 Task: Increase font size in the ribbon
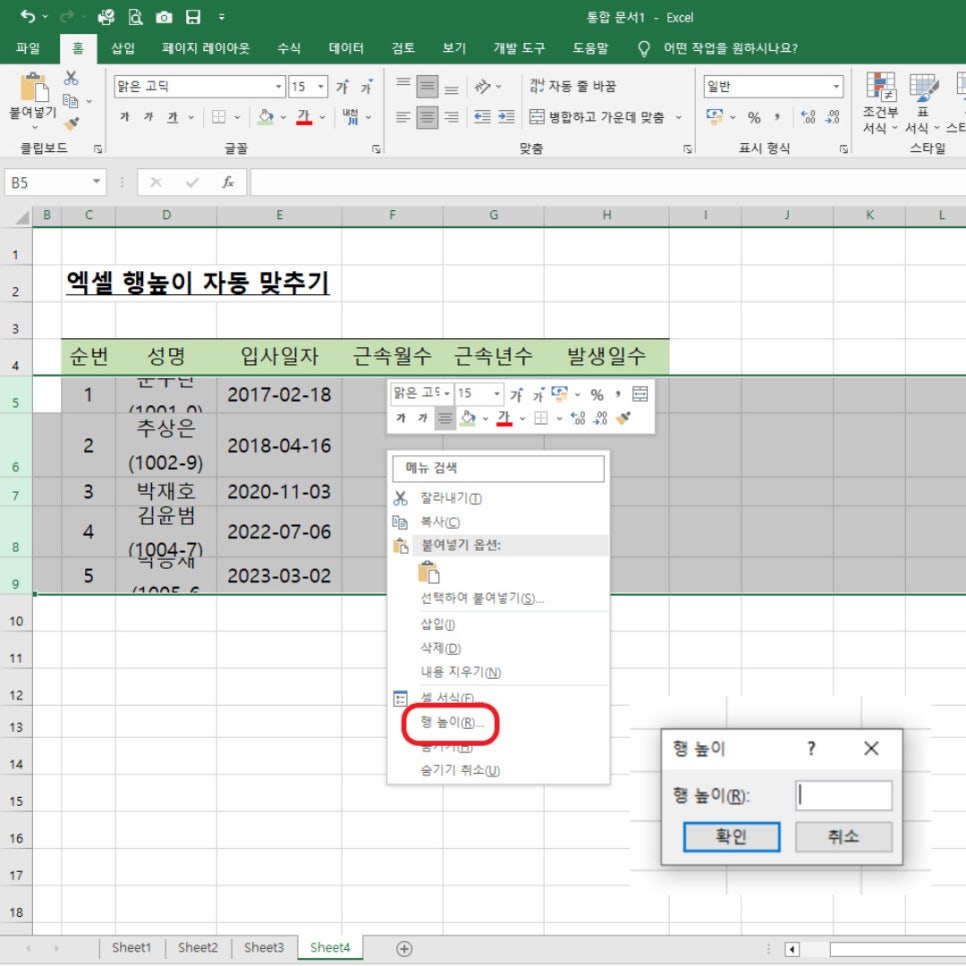point(343,87)
